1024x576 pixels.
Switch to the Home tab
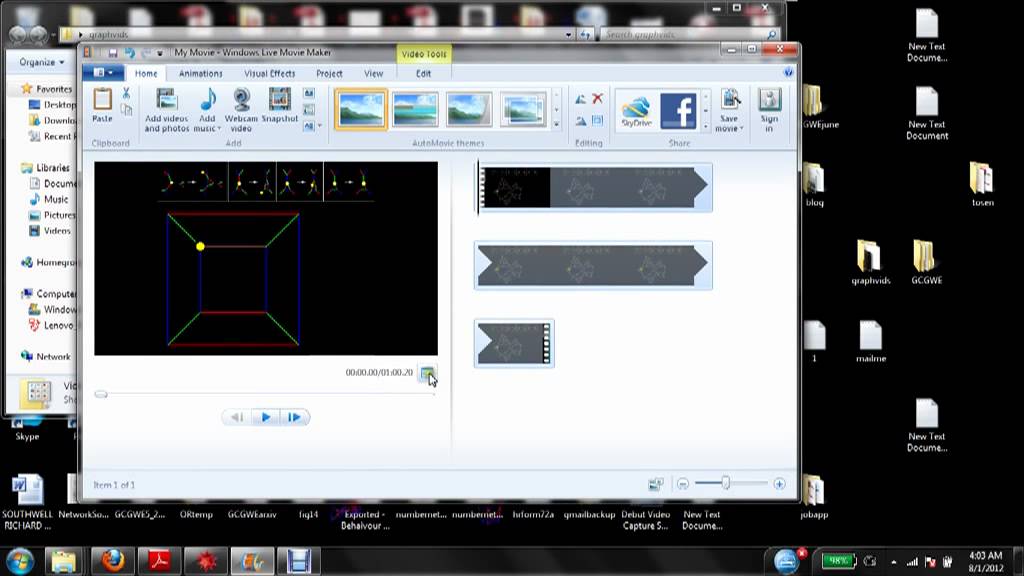pyautogui.click(x=146, y=74)
